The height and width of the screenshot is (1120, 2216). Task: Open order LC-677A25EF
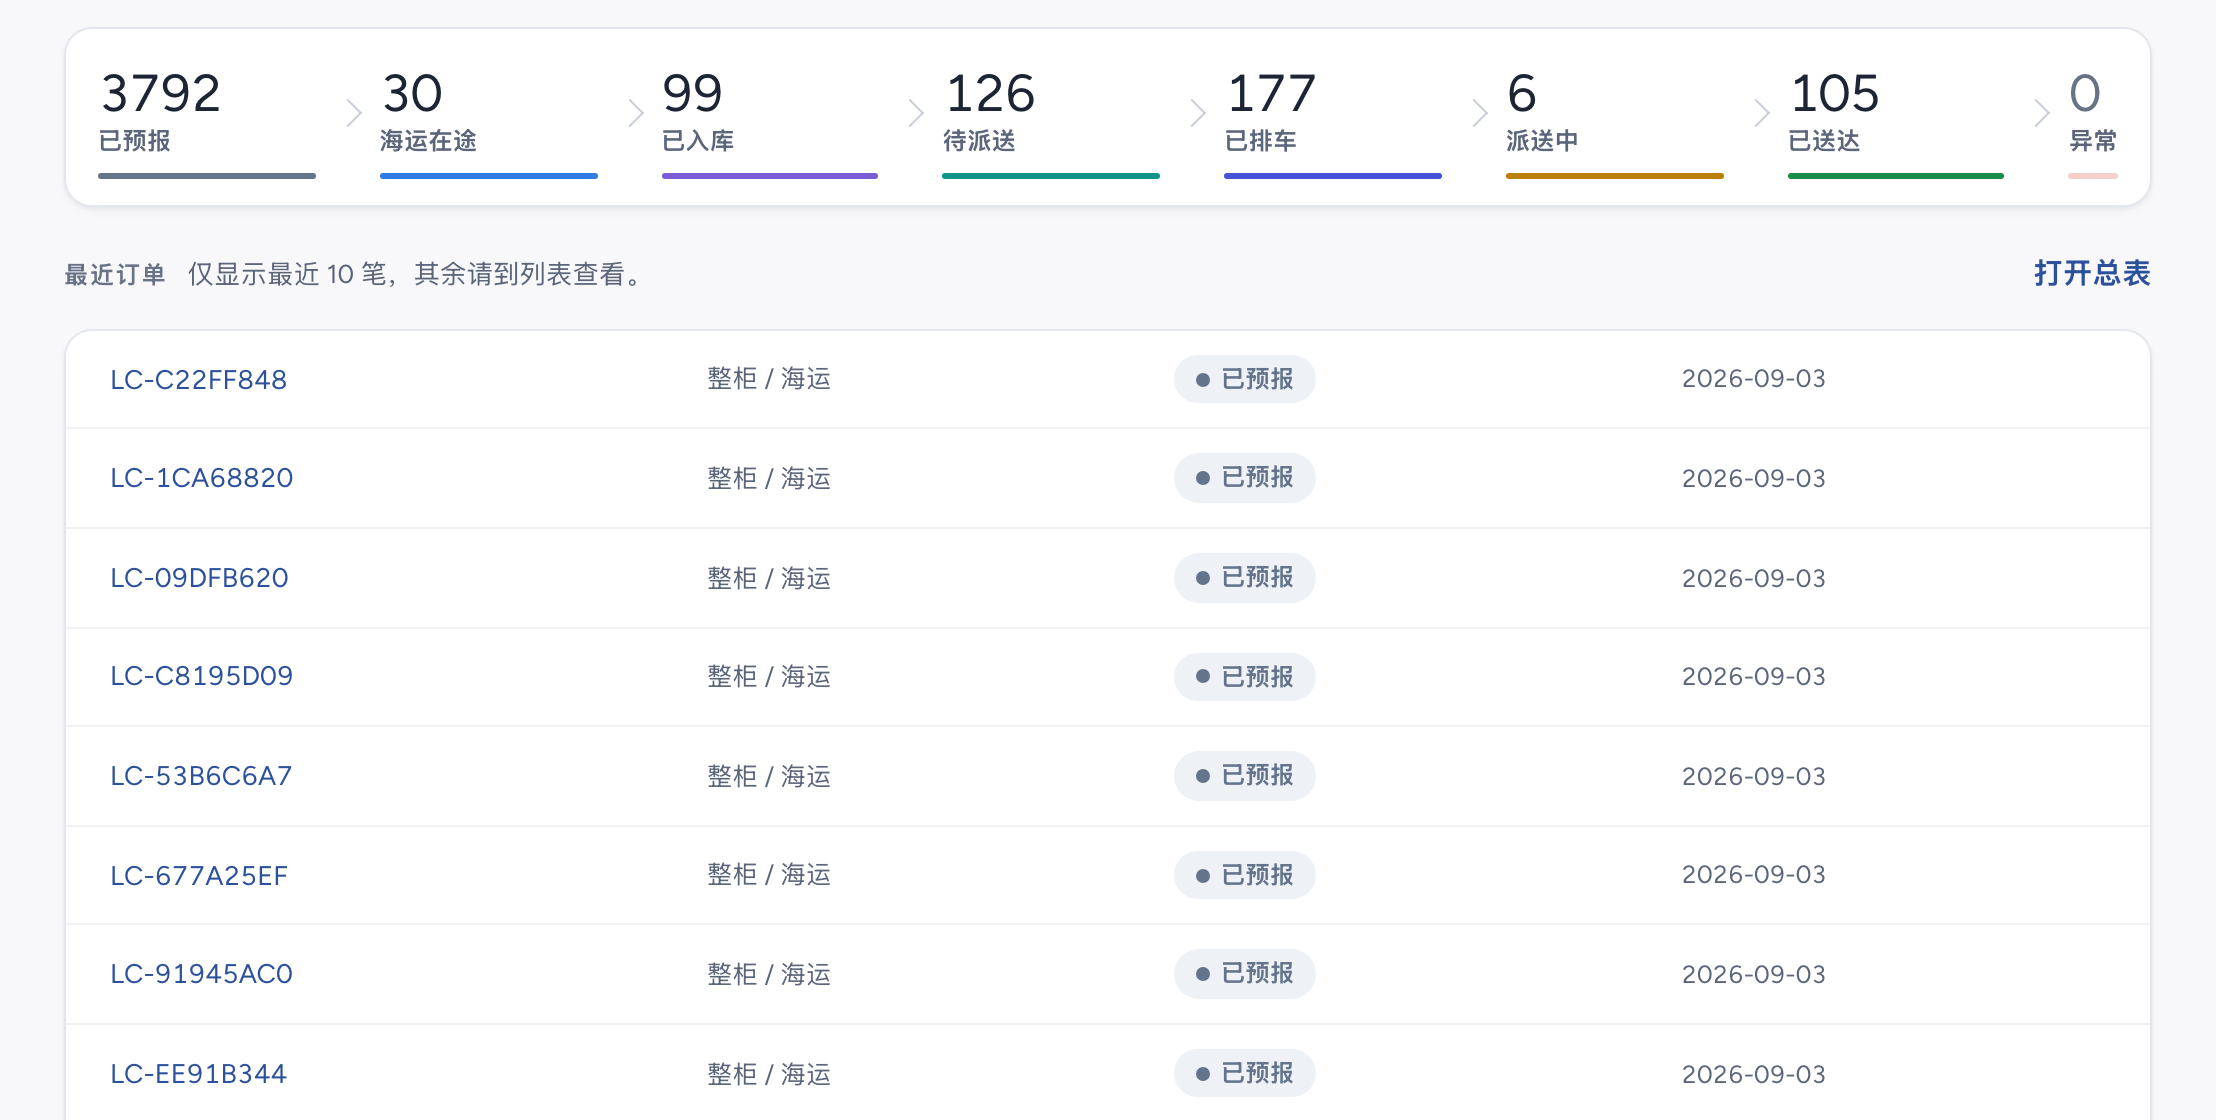click(x=199, y=876)
